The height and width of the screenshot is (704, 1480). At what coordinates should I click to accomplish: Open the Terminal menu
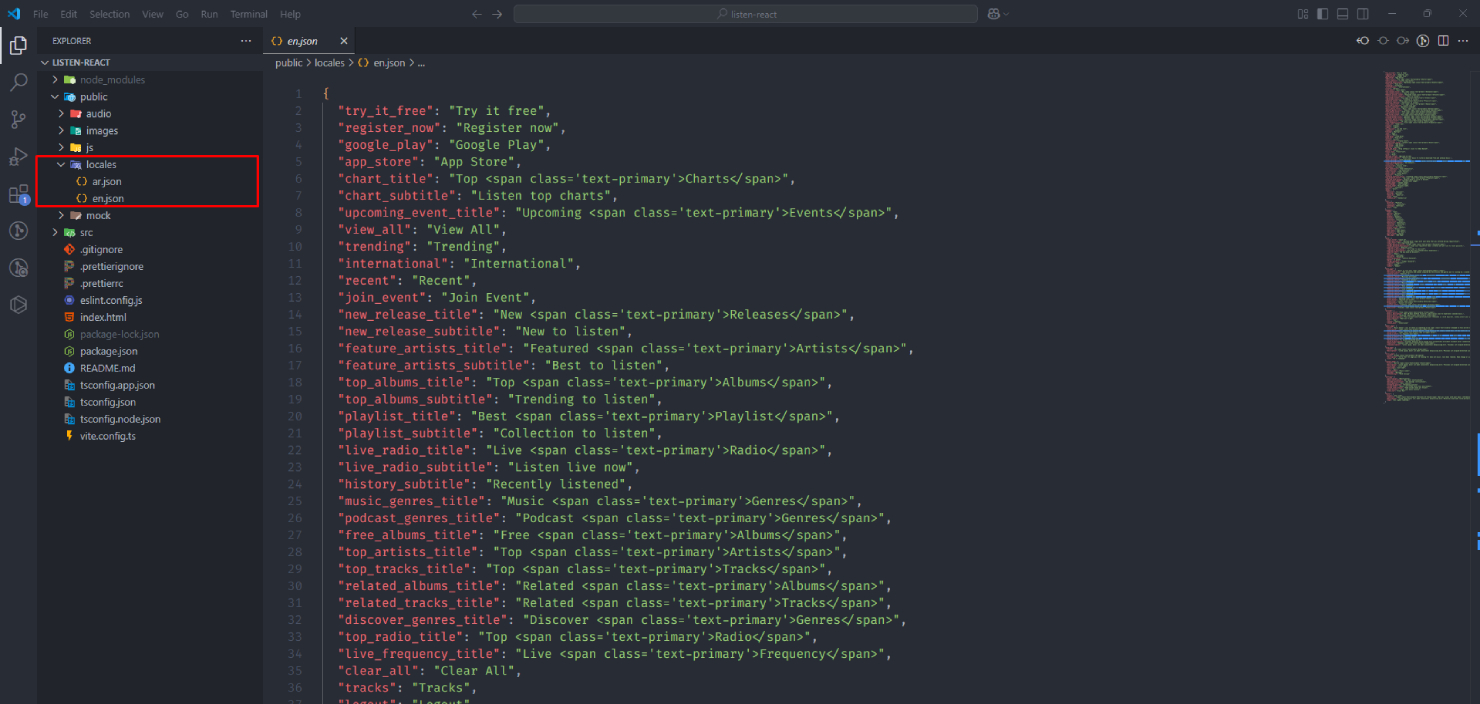point(249,14)
